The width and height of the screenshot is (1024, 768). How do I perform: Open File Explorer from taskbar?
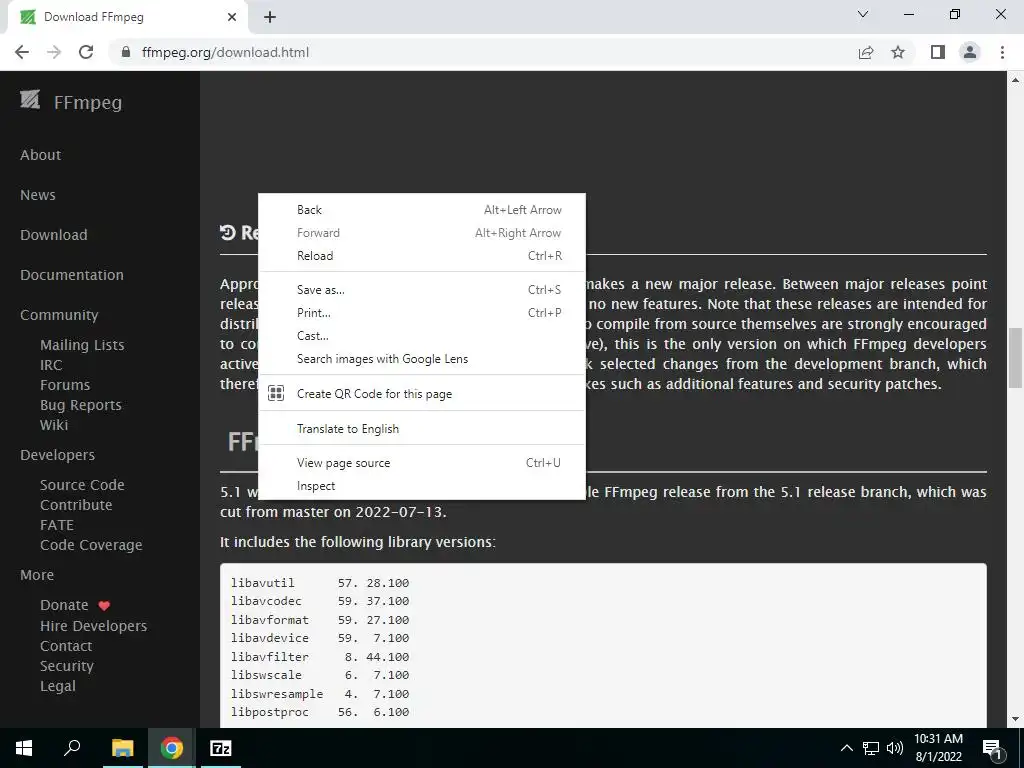[122, 748]
